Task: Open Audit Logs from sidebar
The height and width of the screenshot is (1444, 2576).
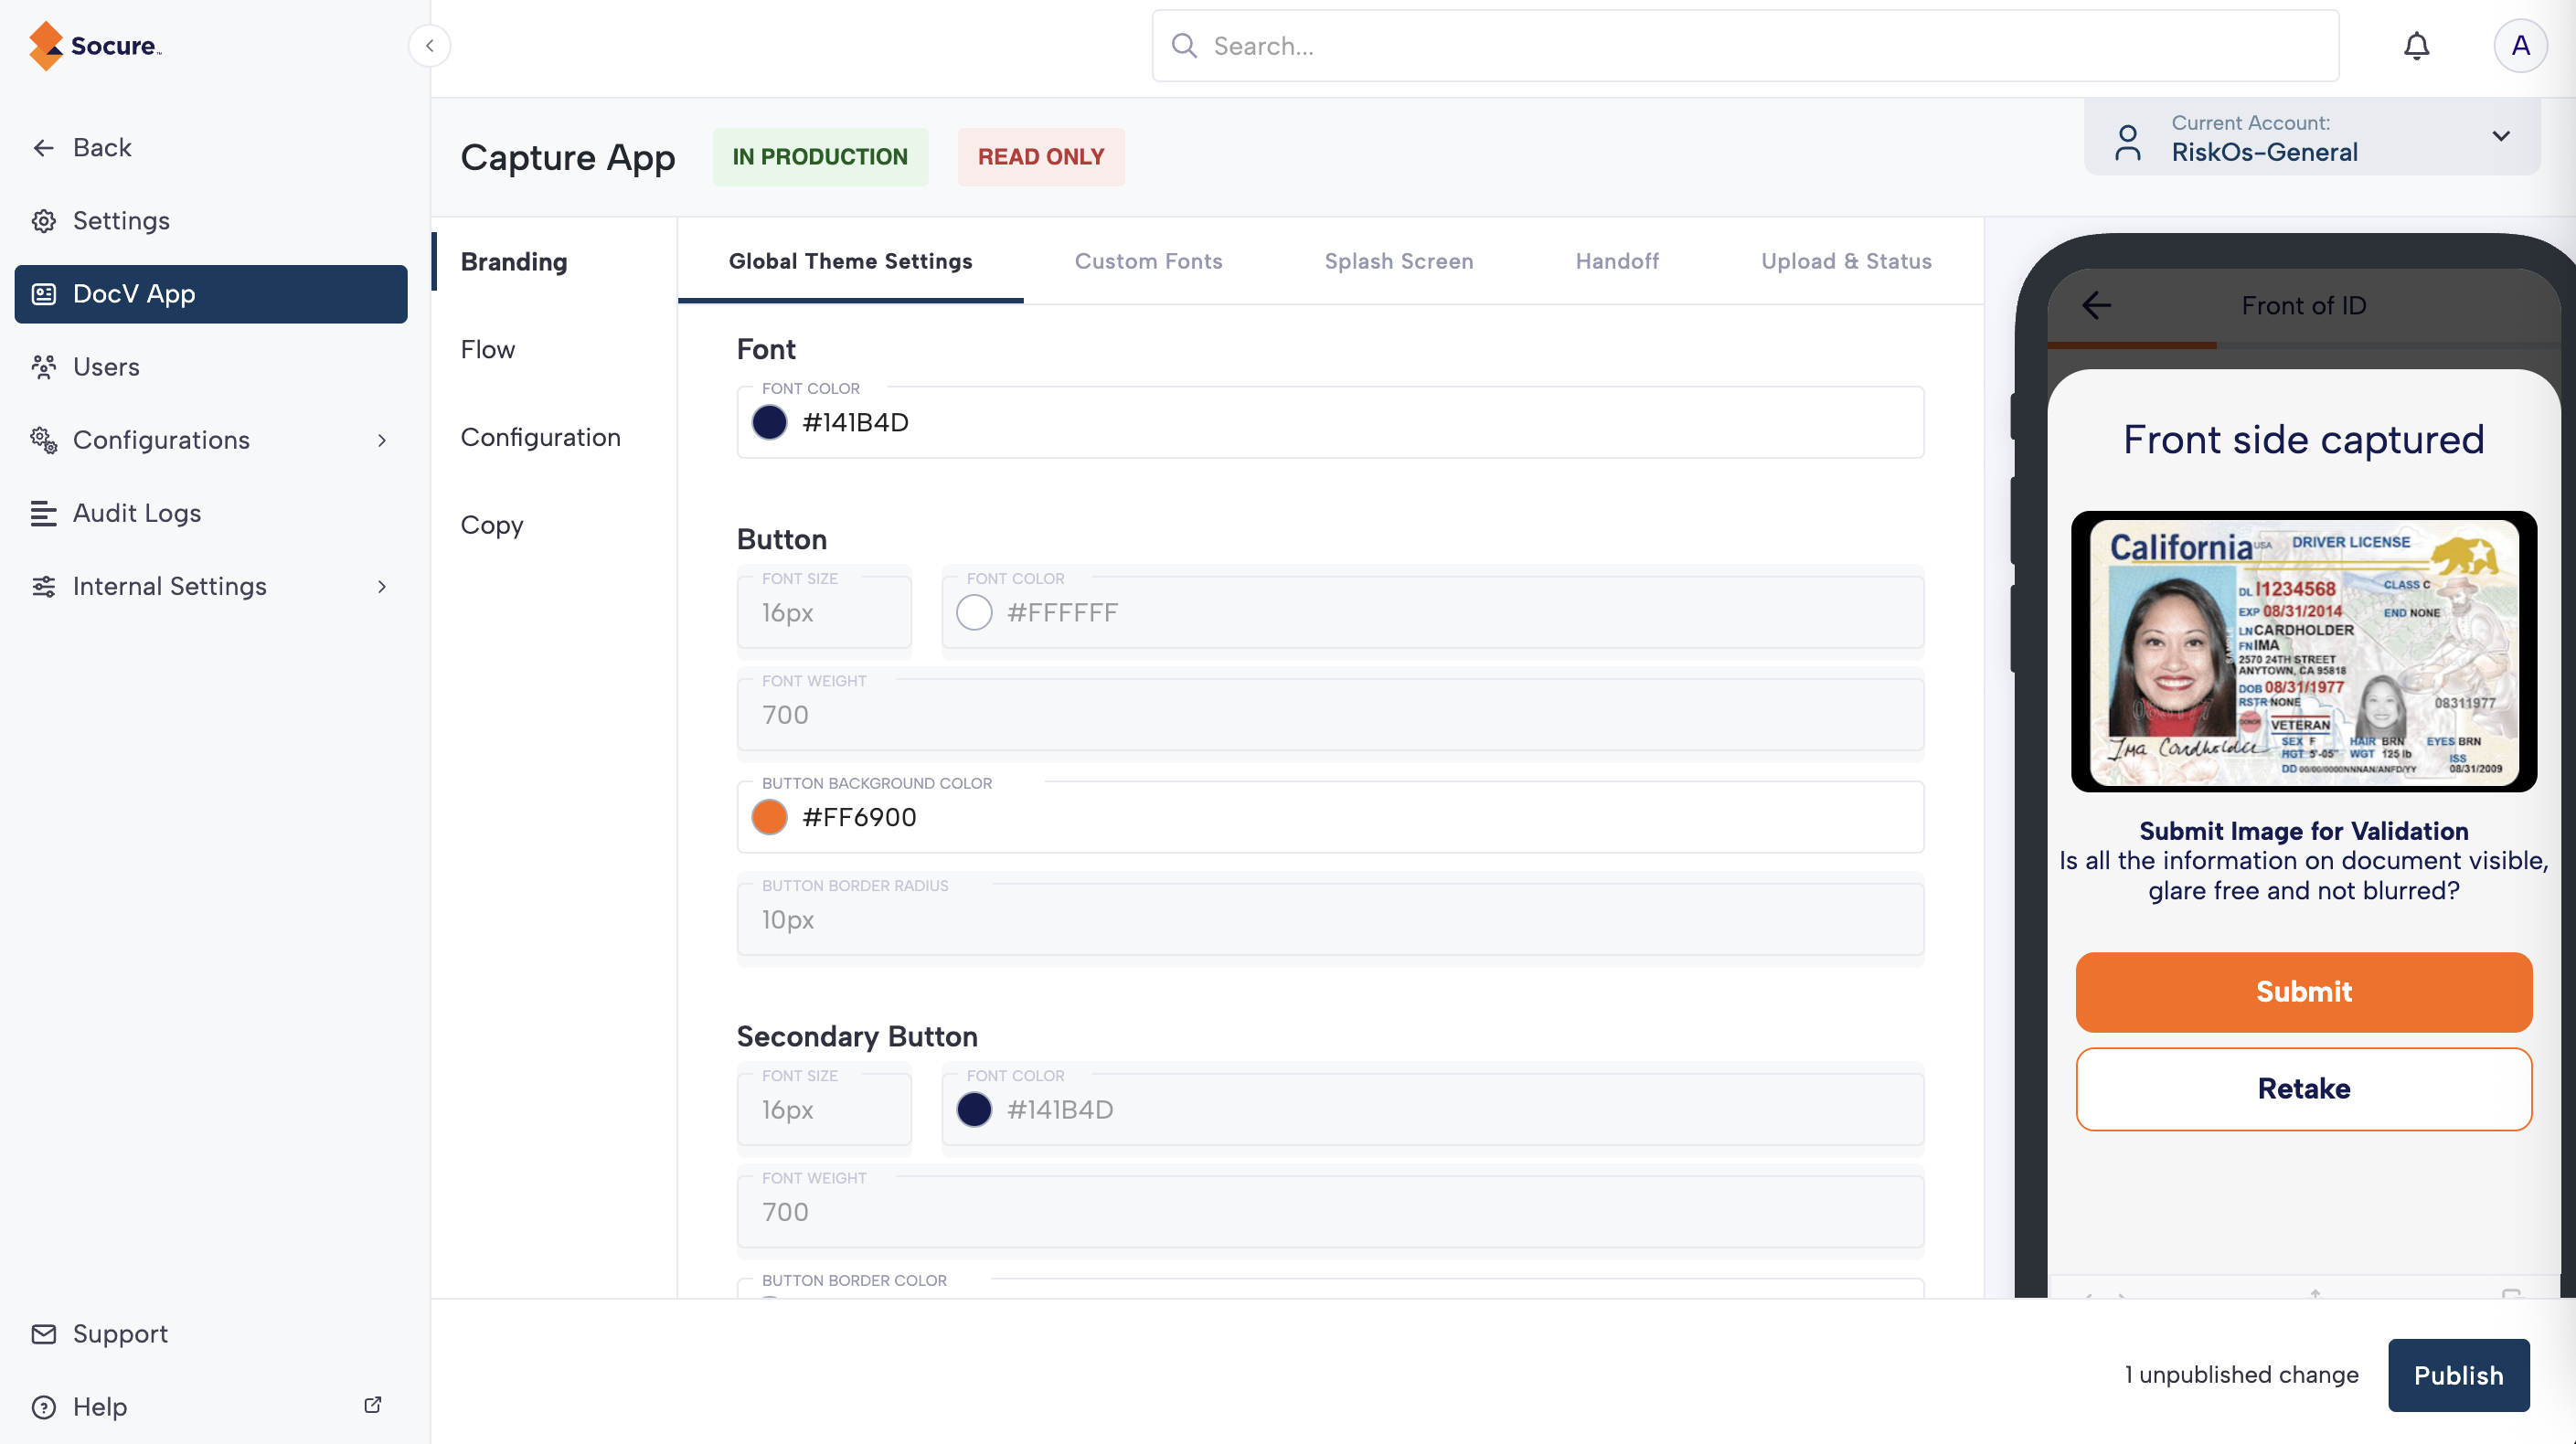Action: (x=137, y=513)
